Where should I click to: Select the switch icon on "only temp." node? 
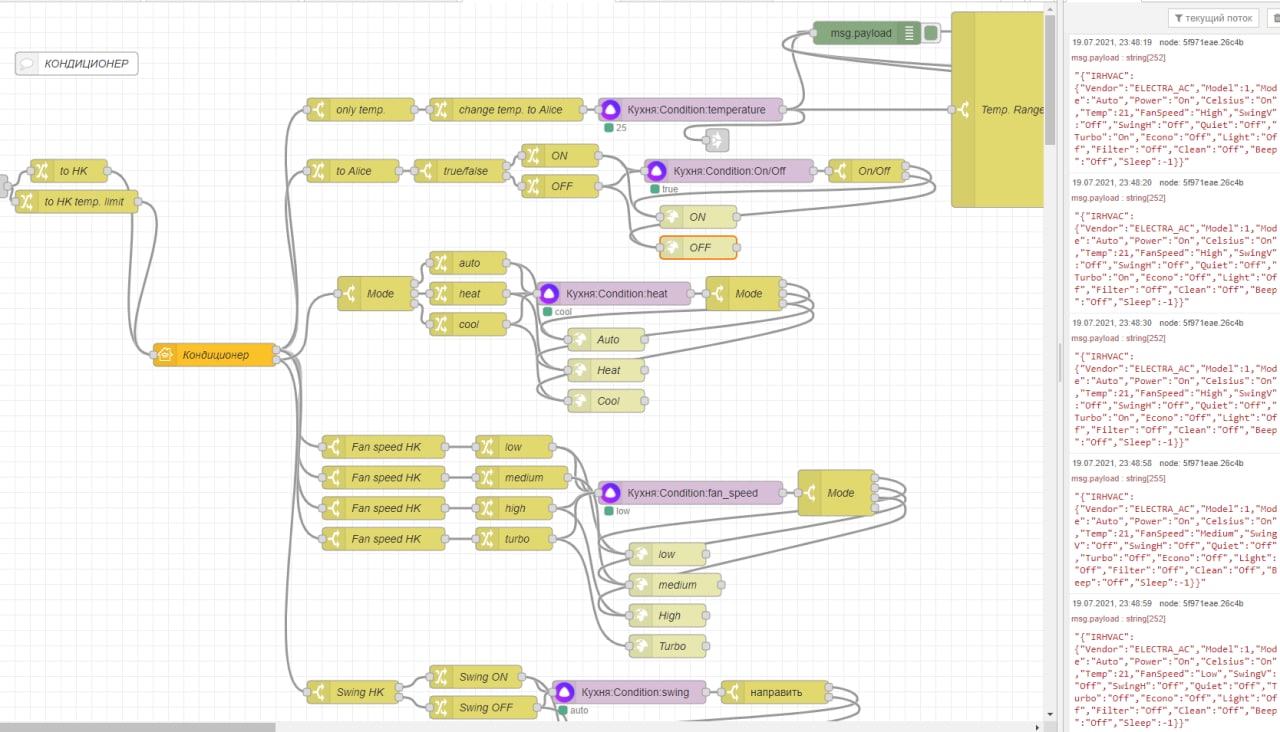point(317,110)
